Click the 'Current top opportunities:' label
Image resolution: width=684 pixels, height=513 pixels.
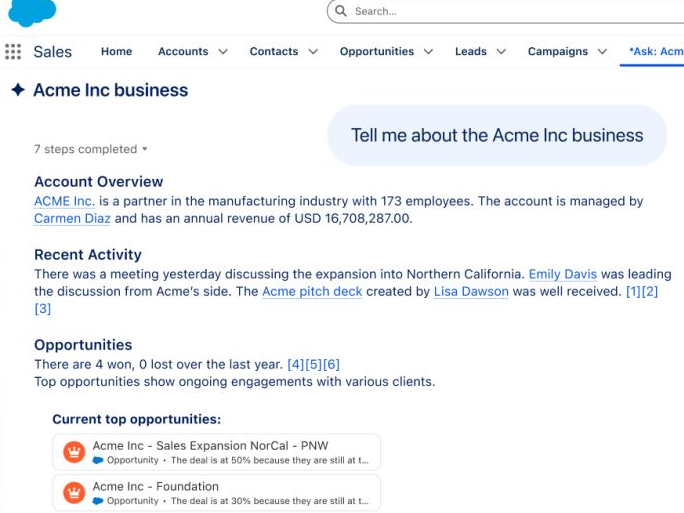(x=137, y=419)
